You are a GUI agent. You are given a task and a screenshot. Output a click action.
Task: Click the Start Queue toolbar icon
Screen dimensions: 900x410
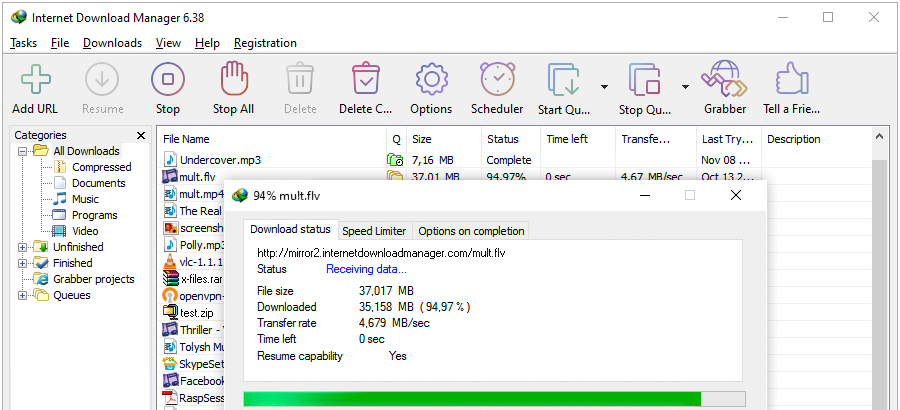[x=564, y=79]
